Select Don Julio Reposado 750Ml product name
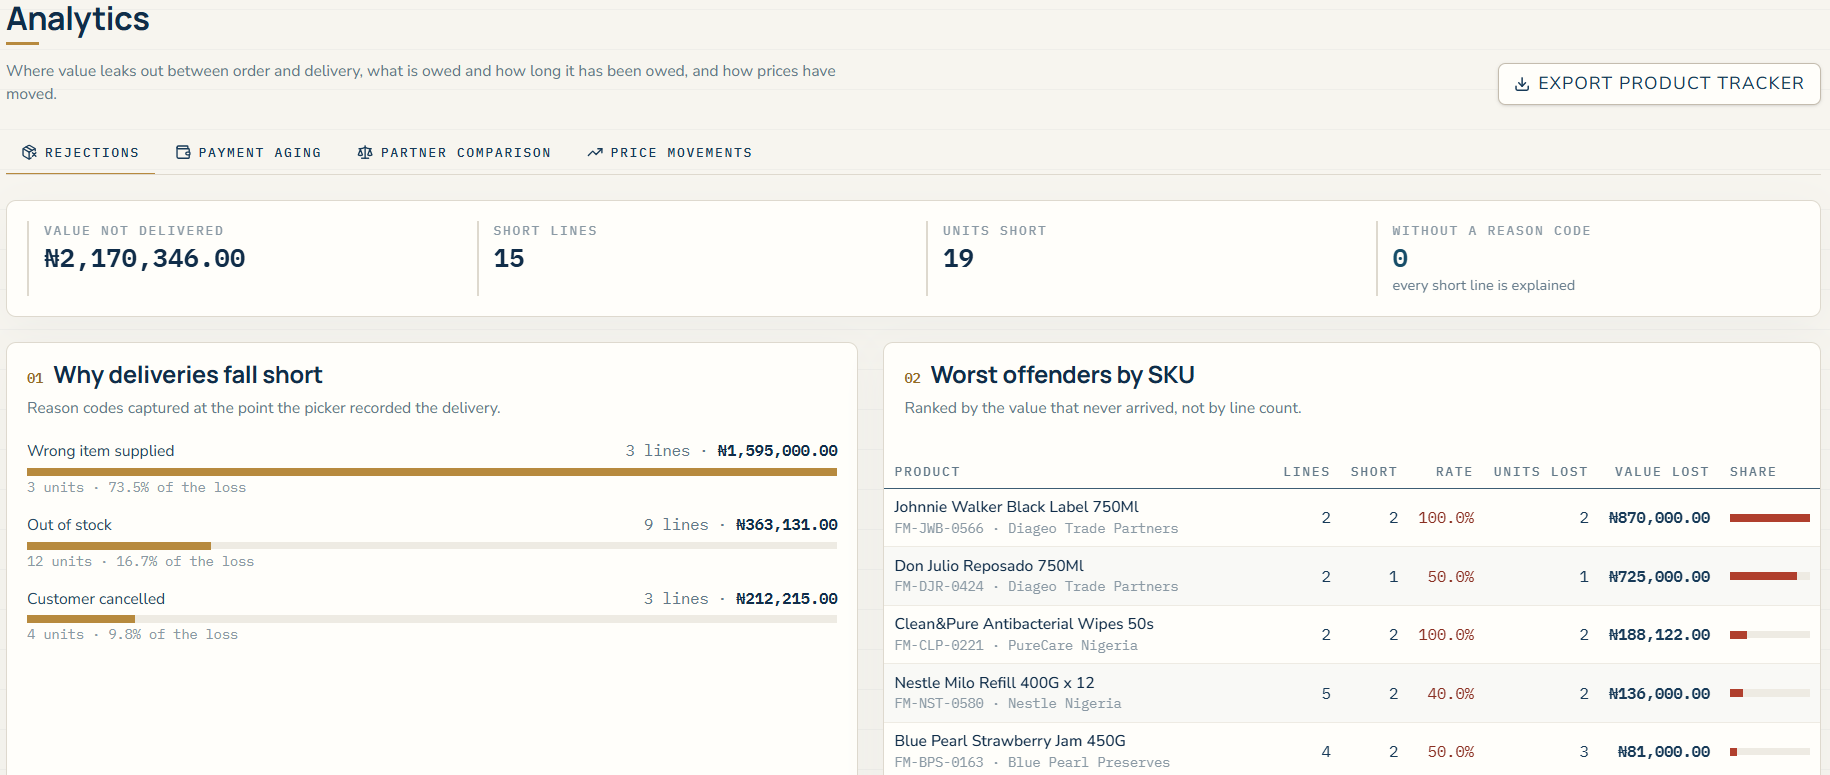This screenshot has height=775, width=1830. 989,566
